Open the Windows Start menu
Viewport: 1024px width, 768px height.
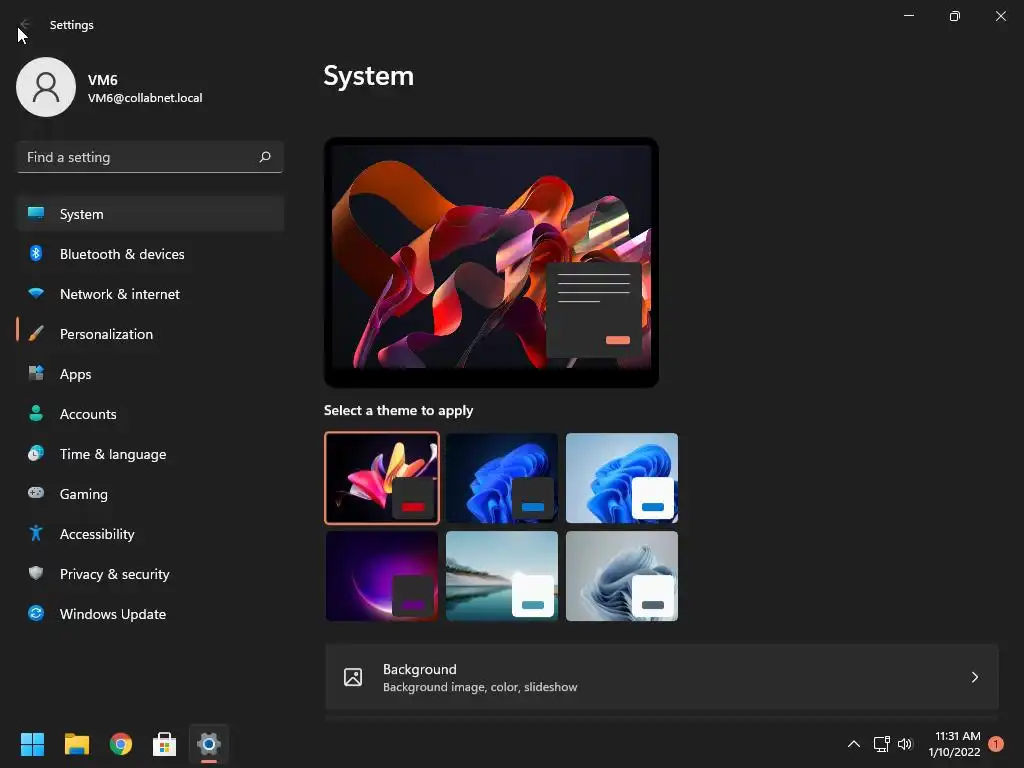[32, 744]
